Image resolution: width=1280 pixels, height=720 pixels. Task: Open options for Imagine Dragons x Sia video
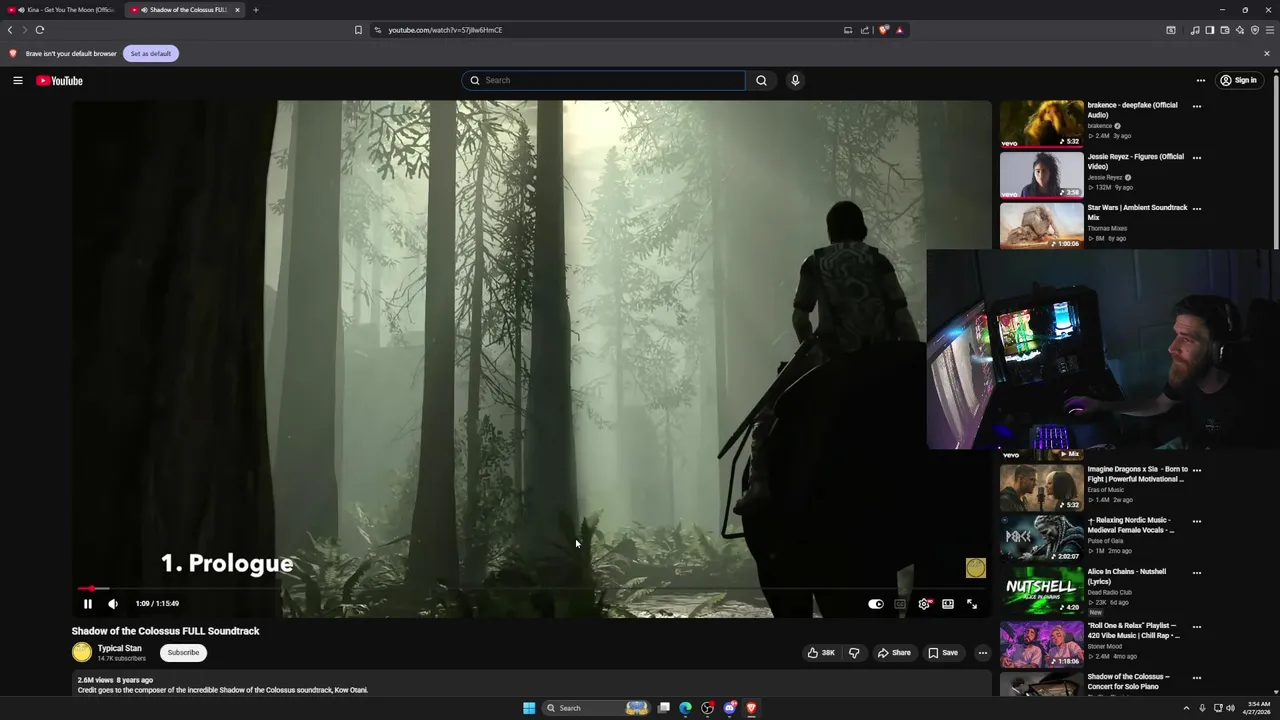(1197, 470)
